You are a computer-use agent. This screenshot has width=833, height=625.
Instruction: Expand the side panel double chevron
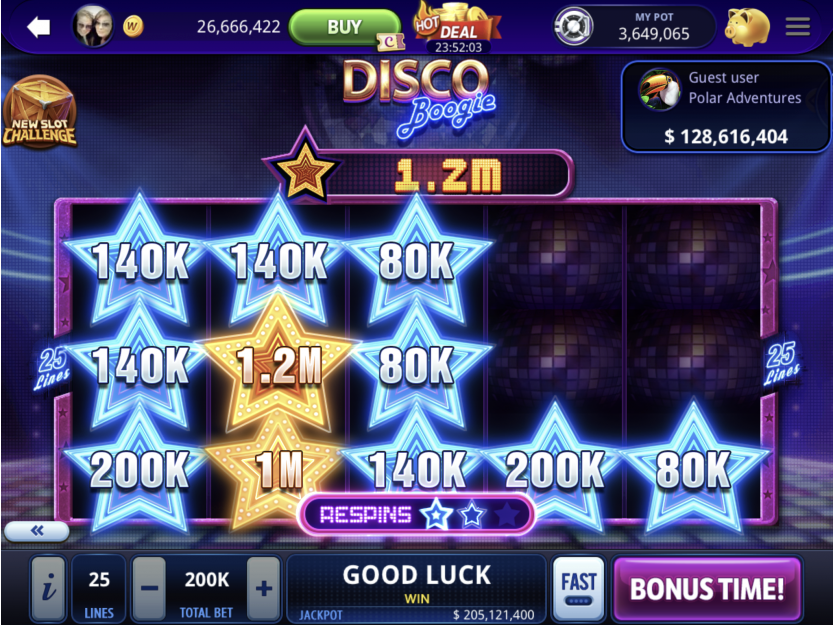tap(37, 530)
